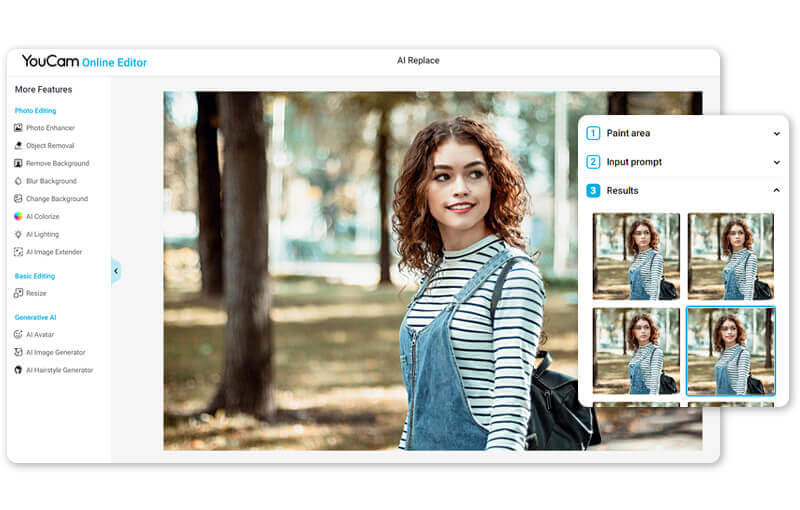This screenshot has height=510, width=800.
Task: Click the Remove Background icon
Action: coord(18,163)
